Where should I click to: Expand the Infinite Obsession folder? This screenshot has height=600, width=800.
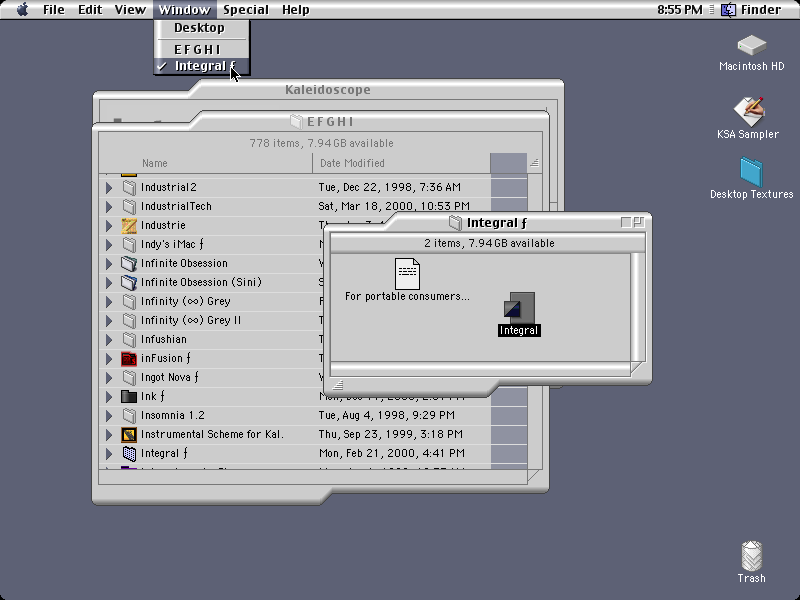pos(109,264)
